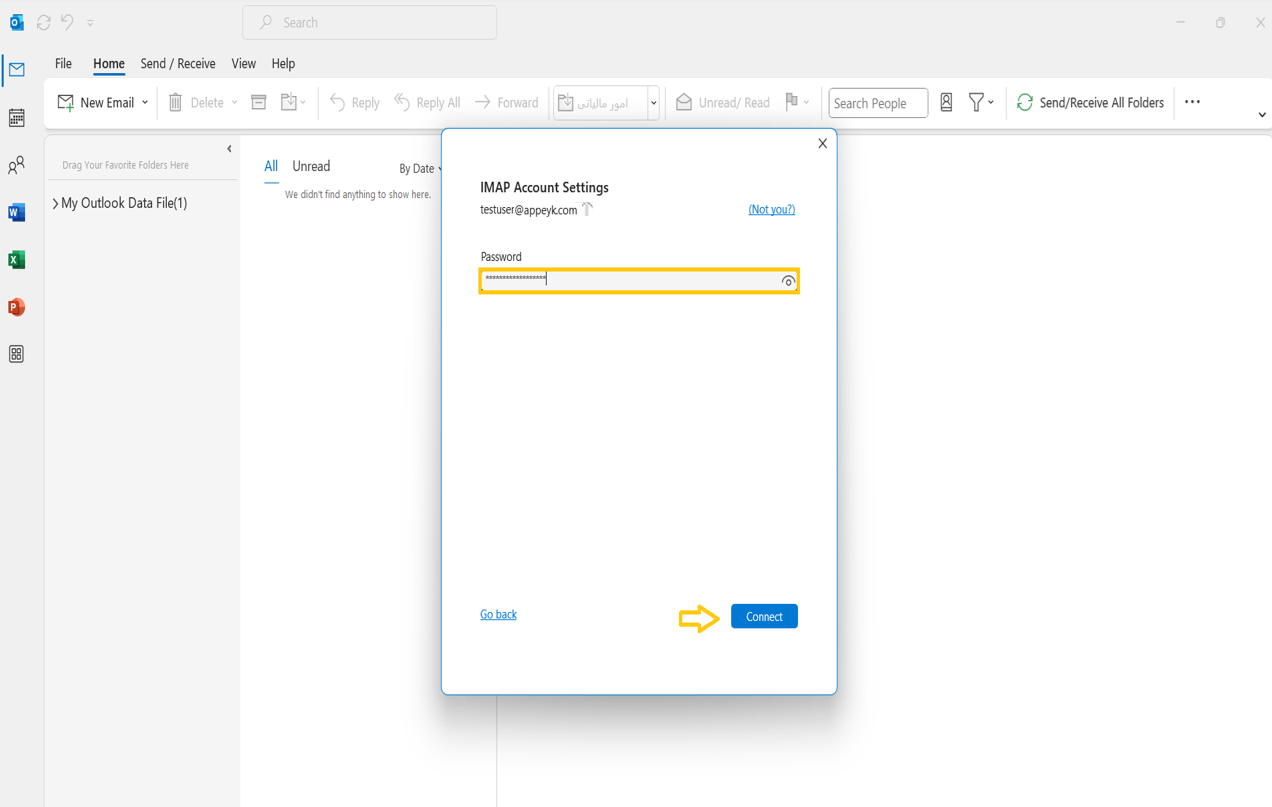This screenshot has height=807, width=1272.
Task: Open the Calendar view in sidebar
Action: click(x=17, y=118)
